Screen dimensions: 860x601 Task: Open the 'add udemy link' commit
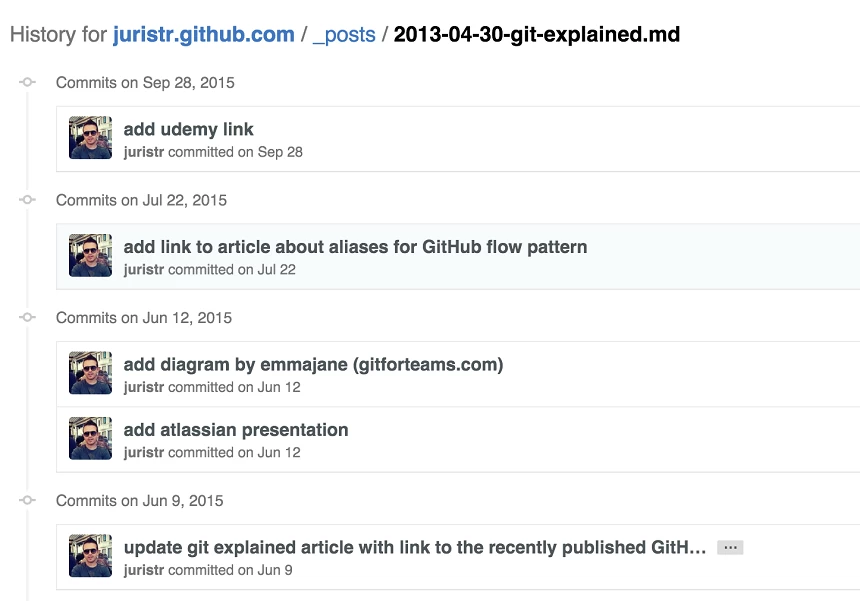coord(188,129)
